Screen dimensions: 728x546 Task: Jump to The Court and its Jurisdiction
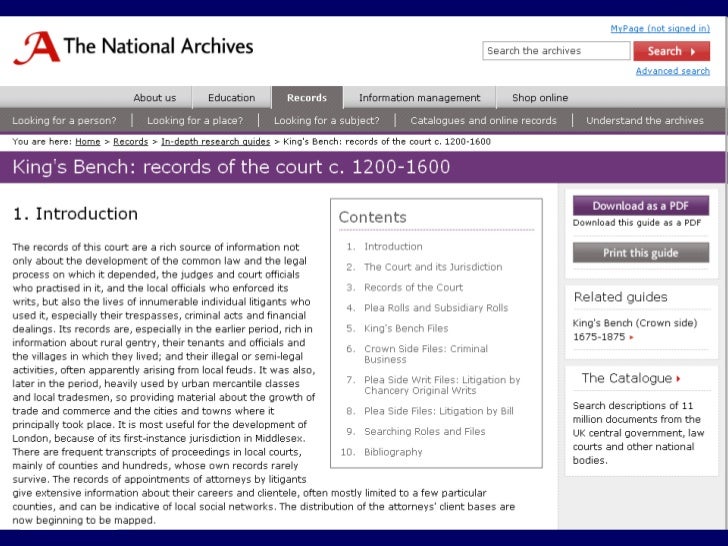tap(433, 267)
